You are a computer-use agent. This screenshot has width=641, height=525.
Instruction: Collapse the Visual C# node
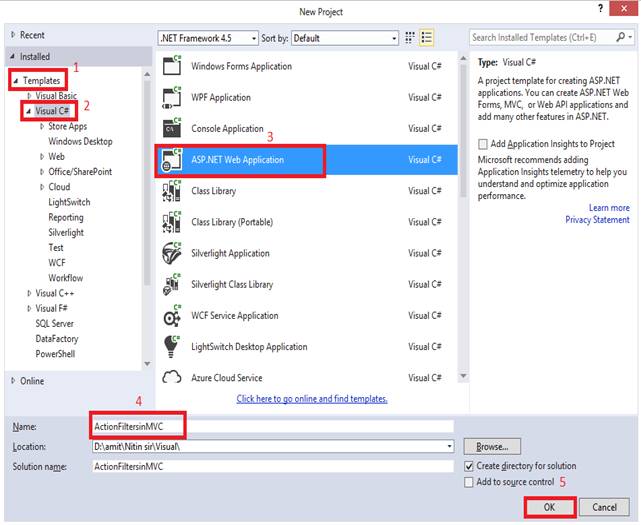pos(29,111)
